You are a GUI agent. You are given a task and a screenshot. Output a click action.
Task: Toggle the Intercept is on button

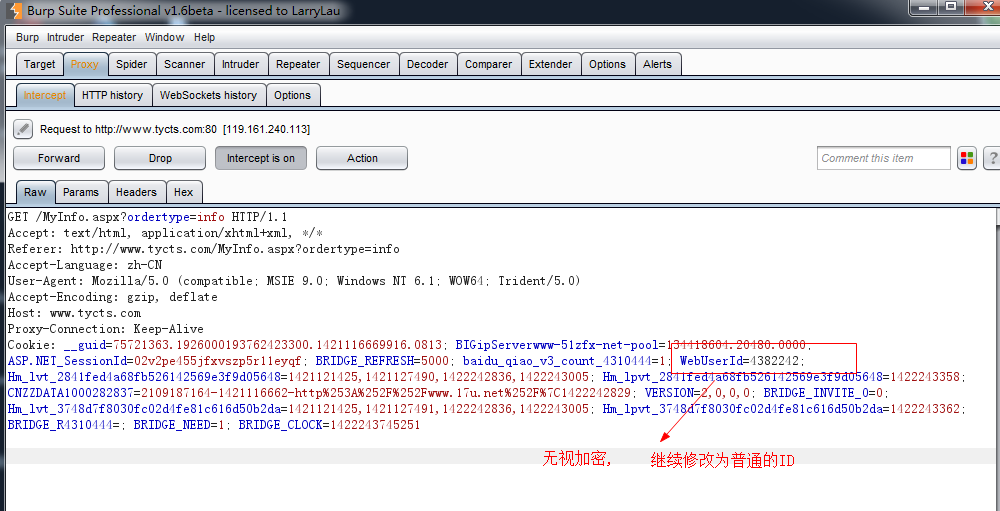pos(261,158)
